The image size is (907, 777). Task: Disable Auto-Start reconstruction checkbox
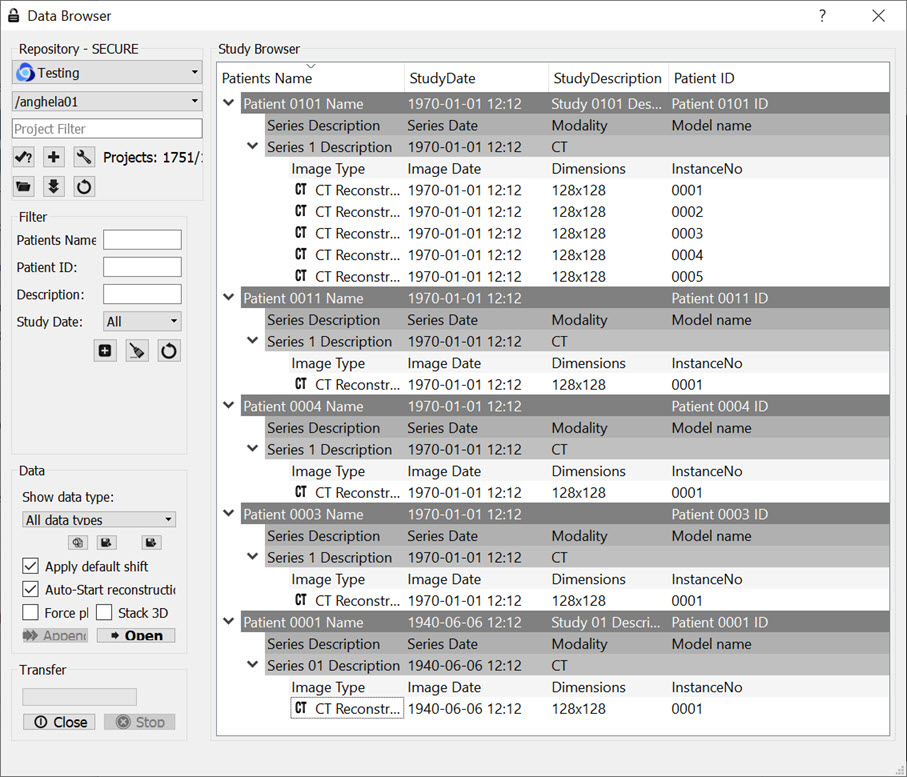(30, 590)
